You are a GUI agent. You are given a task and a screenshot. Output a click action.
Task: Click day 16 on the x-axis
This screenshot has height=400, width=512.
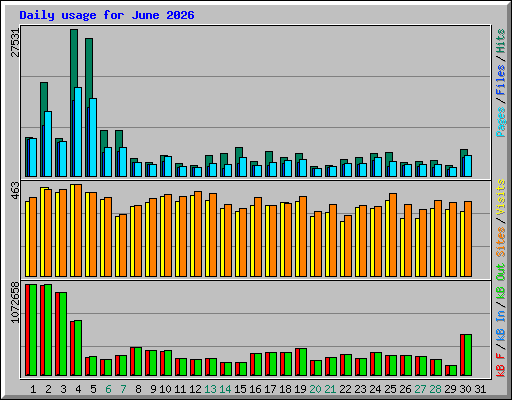tap(255, 389)
